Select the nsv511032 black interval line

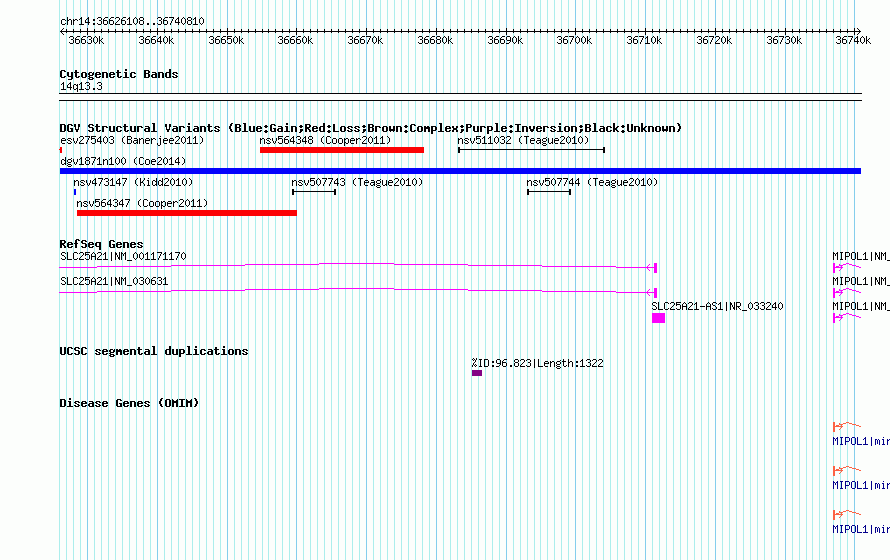[x=531, y=150]
